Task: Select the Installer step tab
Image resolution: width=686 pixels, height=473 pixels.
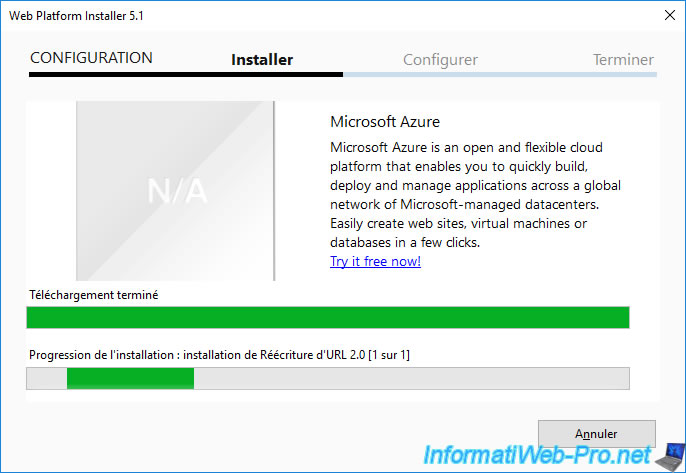Action: [x=262, y=60]
